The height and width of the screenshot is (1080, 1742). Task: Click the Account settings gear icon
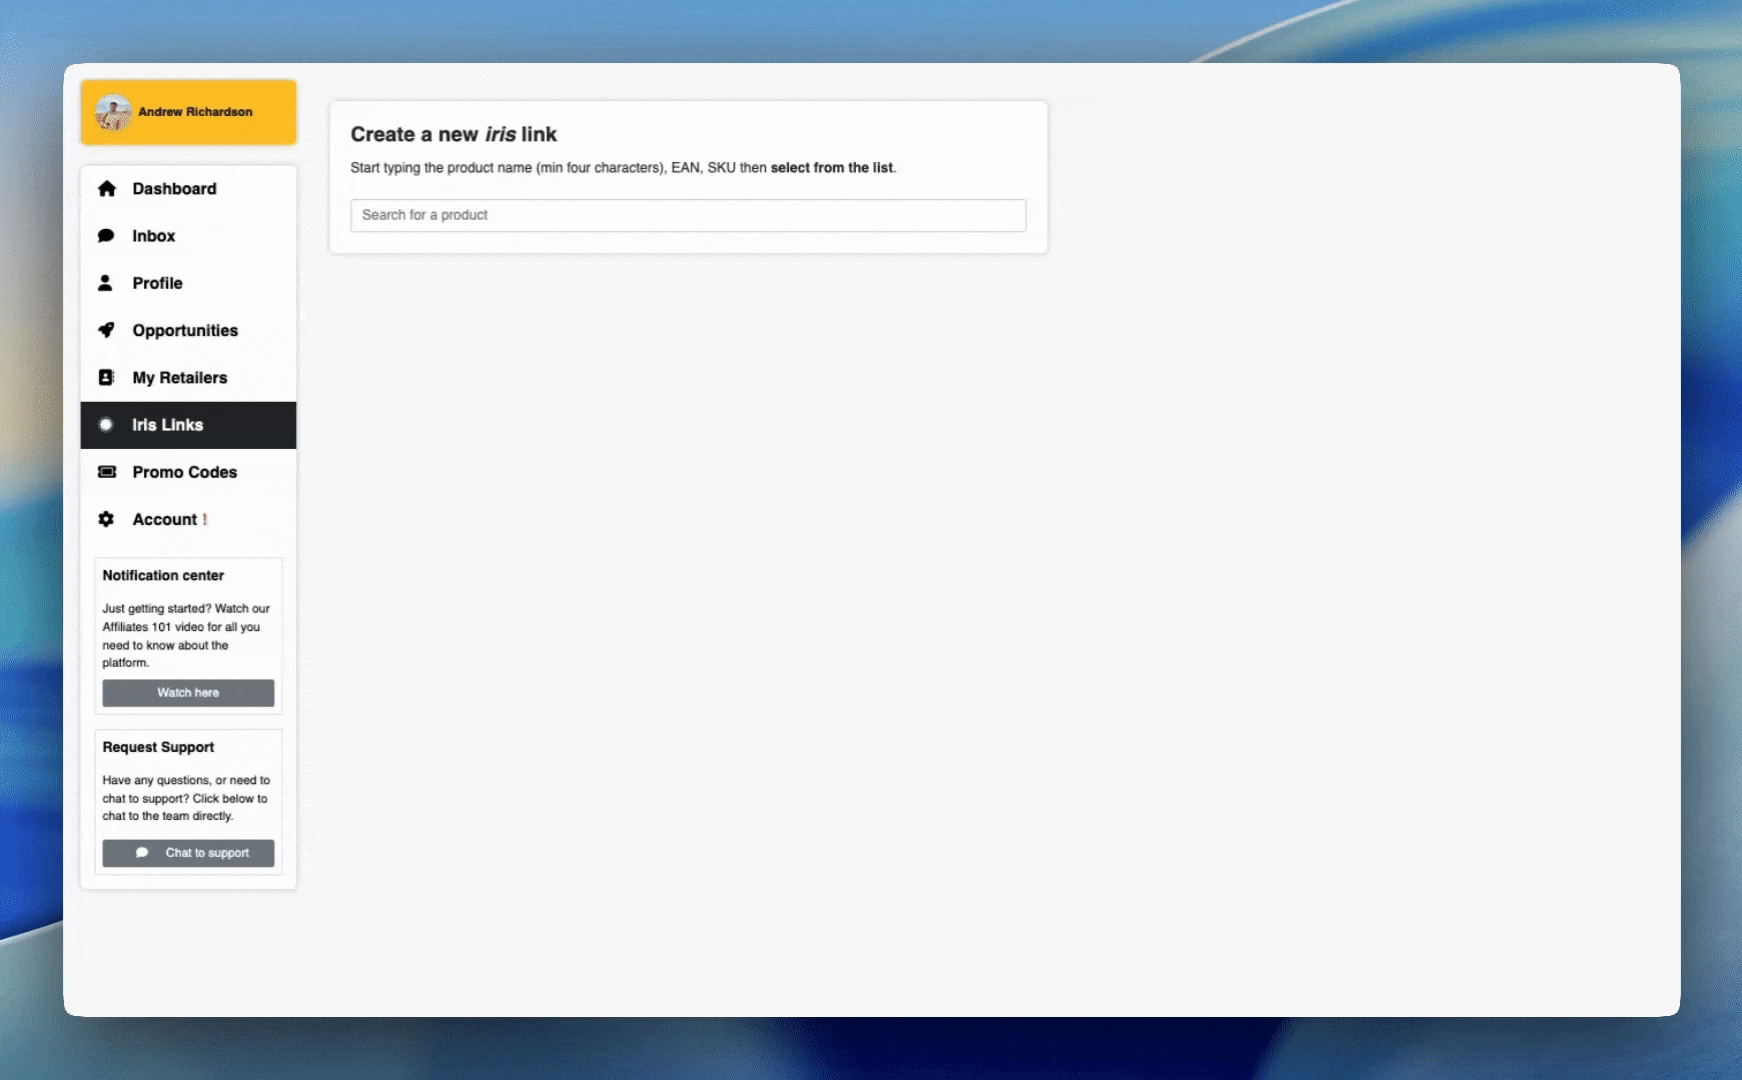[x=107, y=519]
